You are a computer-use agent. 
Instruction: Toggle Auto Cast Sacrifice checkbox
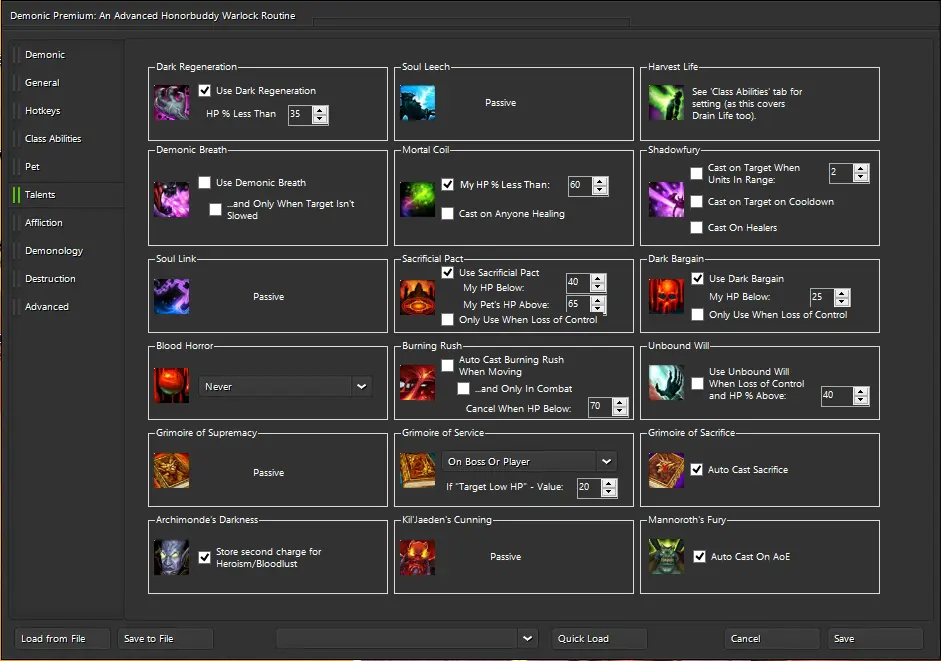[697, 469]
